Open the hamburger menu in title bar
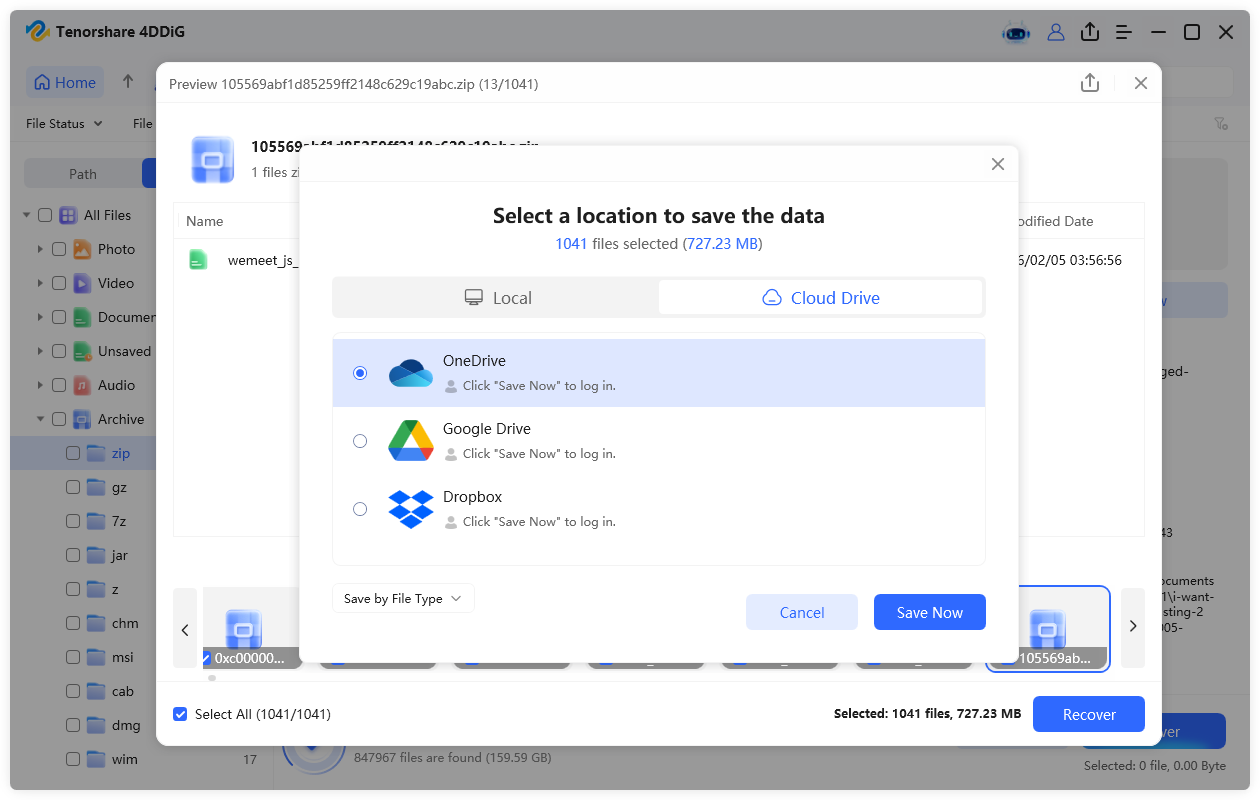1260x800 pixels. 1123,32
